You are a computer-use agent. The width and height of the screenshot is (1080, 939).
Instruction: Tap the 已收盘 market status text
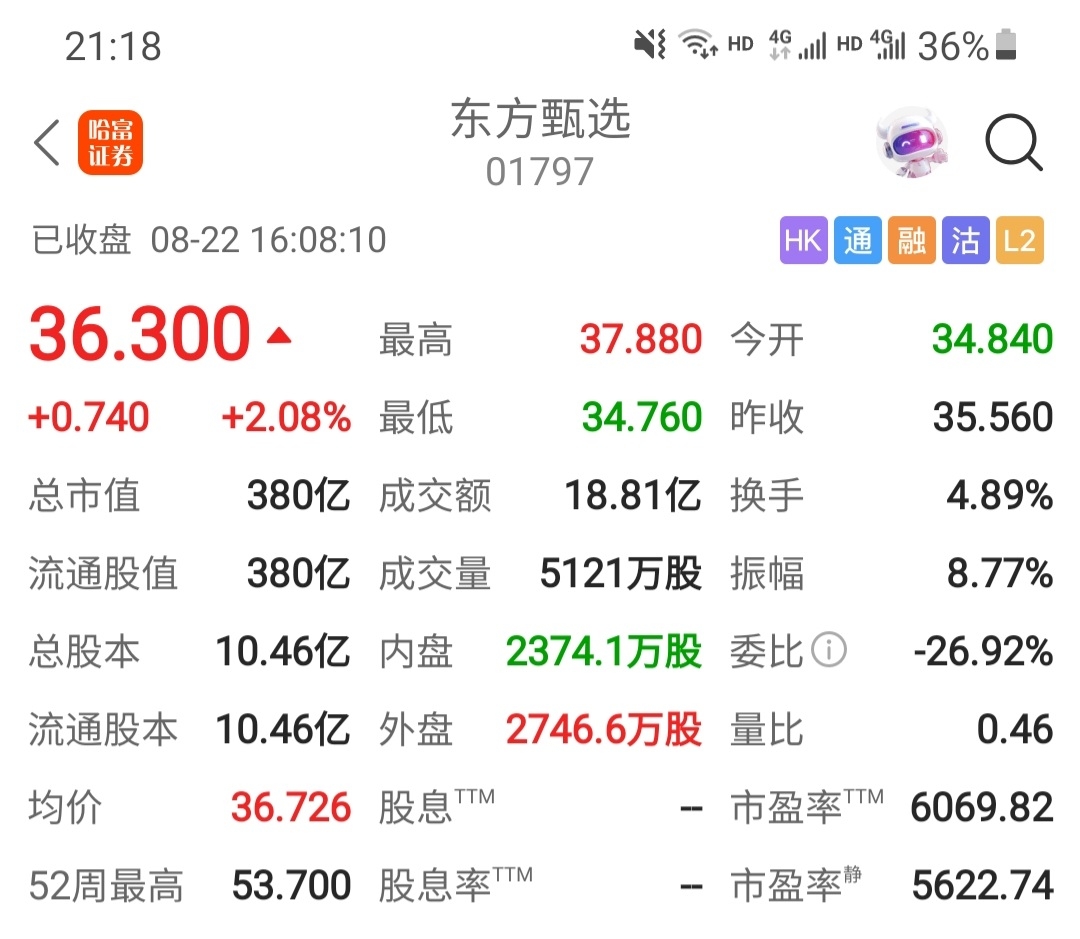pyautogui.click(x=81, y=240)
